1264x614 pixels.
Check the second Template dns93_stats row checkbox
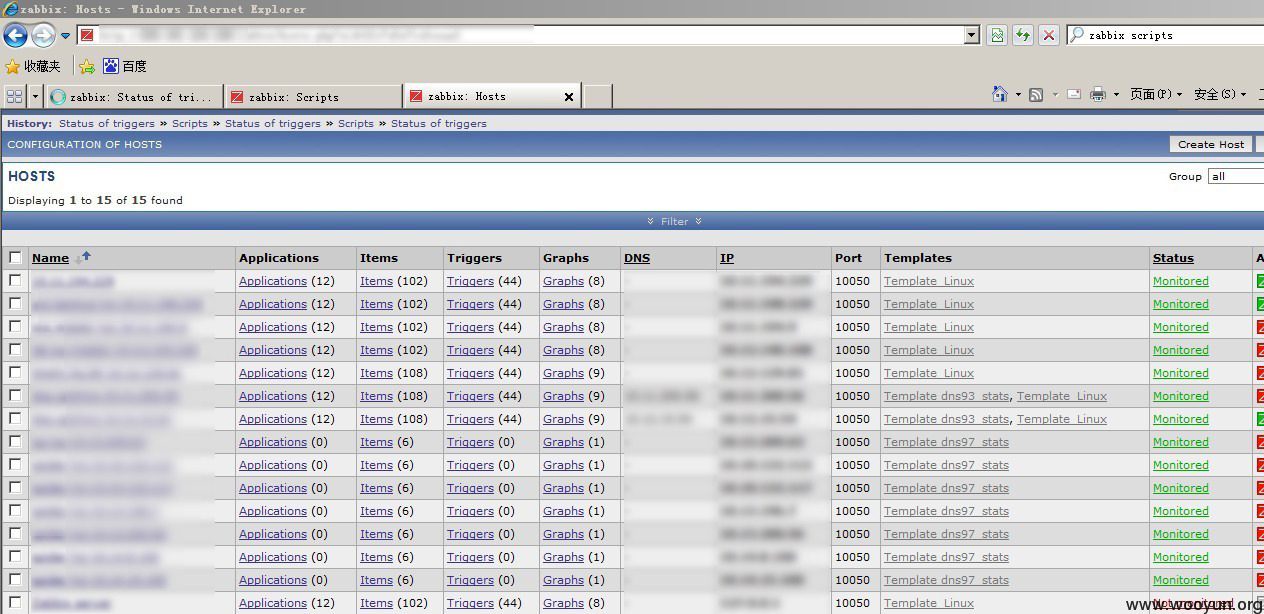click(15, 418)
